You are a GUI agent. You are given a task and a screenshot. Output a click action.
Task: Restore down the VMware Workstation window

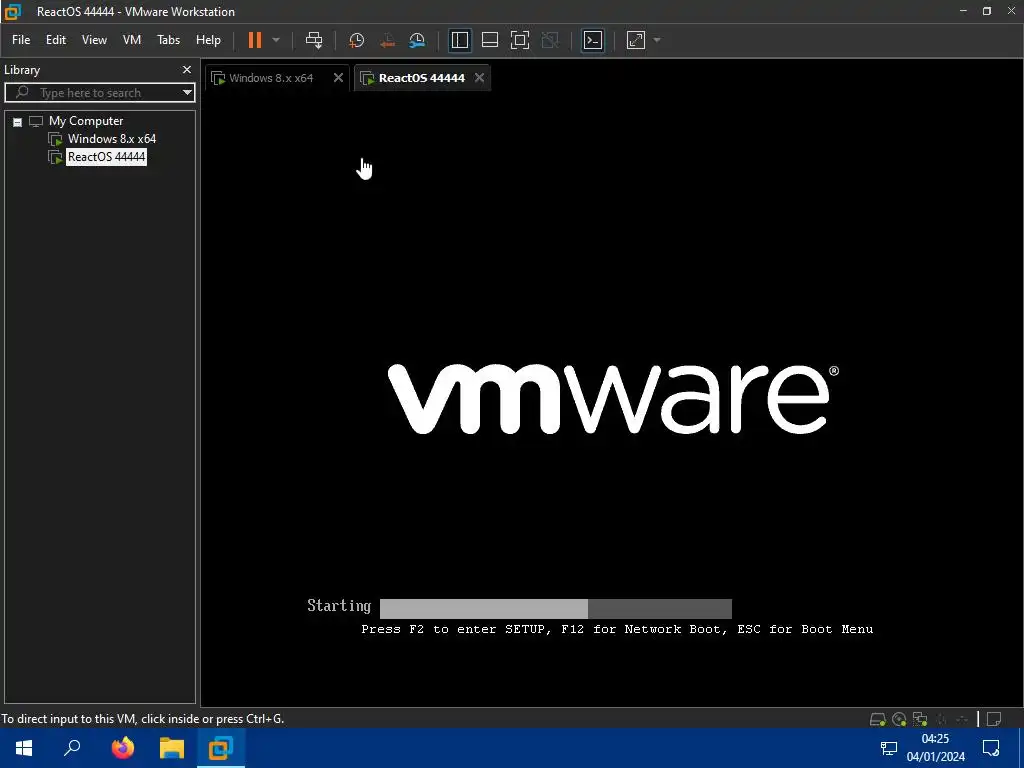pyautogui.click(x=987, y=11)
